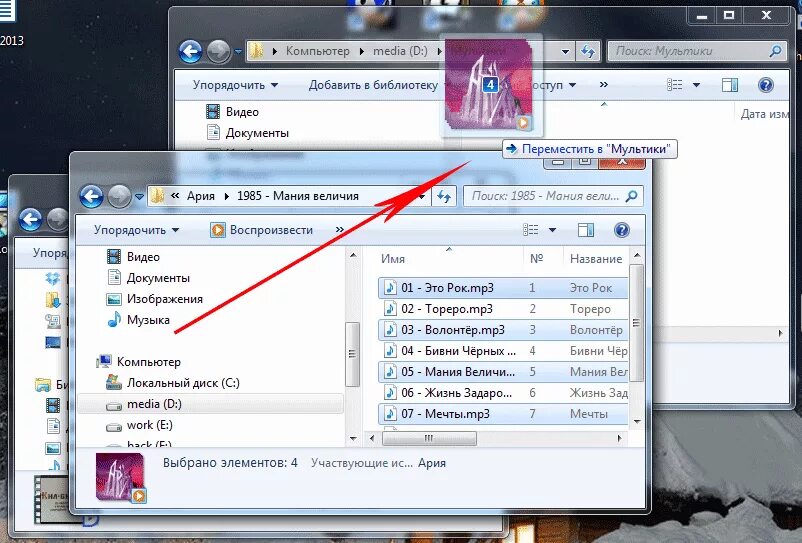The width and height of the screenshot is (802, 543).
Task: Open Help in Мультики window
Action: point(766,85)
